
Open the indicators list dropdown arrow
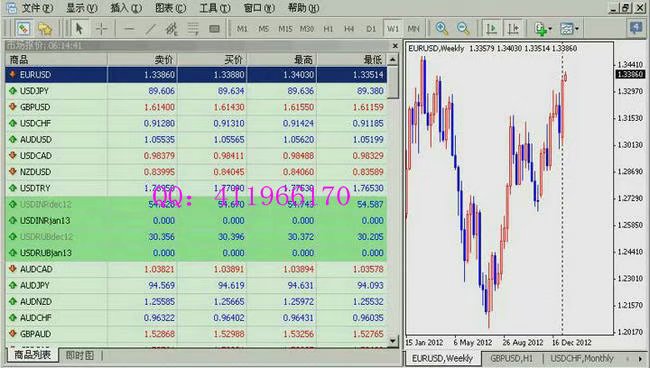[550, 29]
